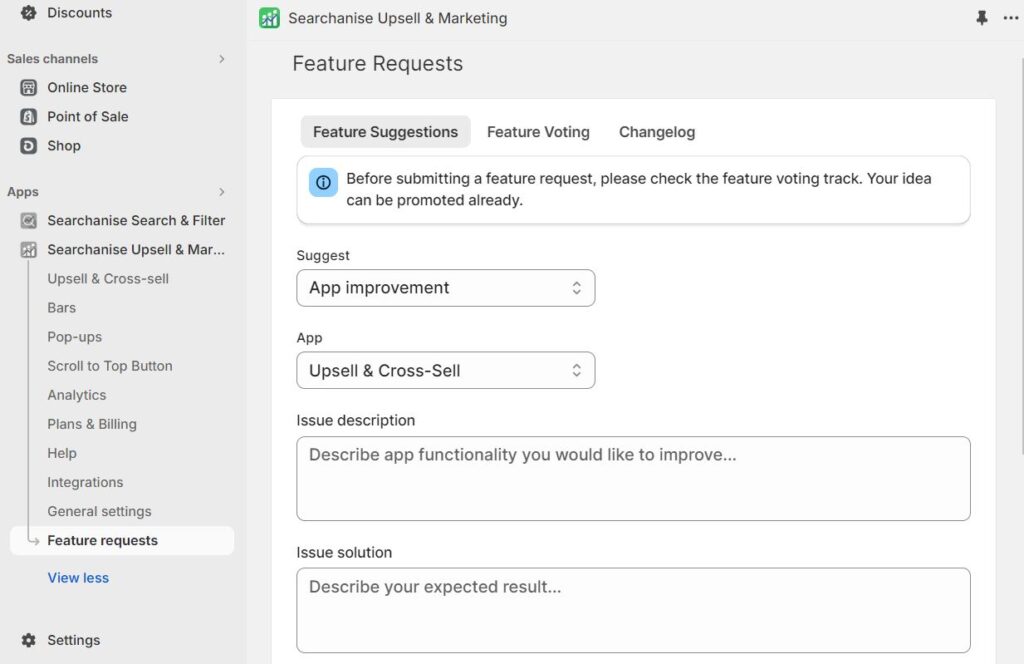Open the Shop channel icon
The image size is (1024, 664).
coord(30,145)
